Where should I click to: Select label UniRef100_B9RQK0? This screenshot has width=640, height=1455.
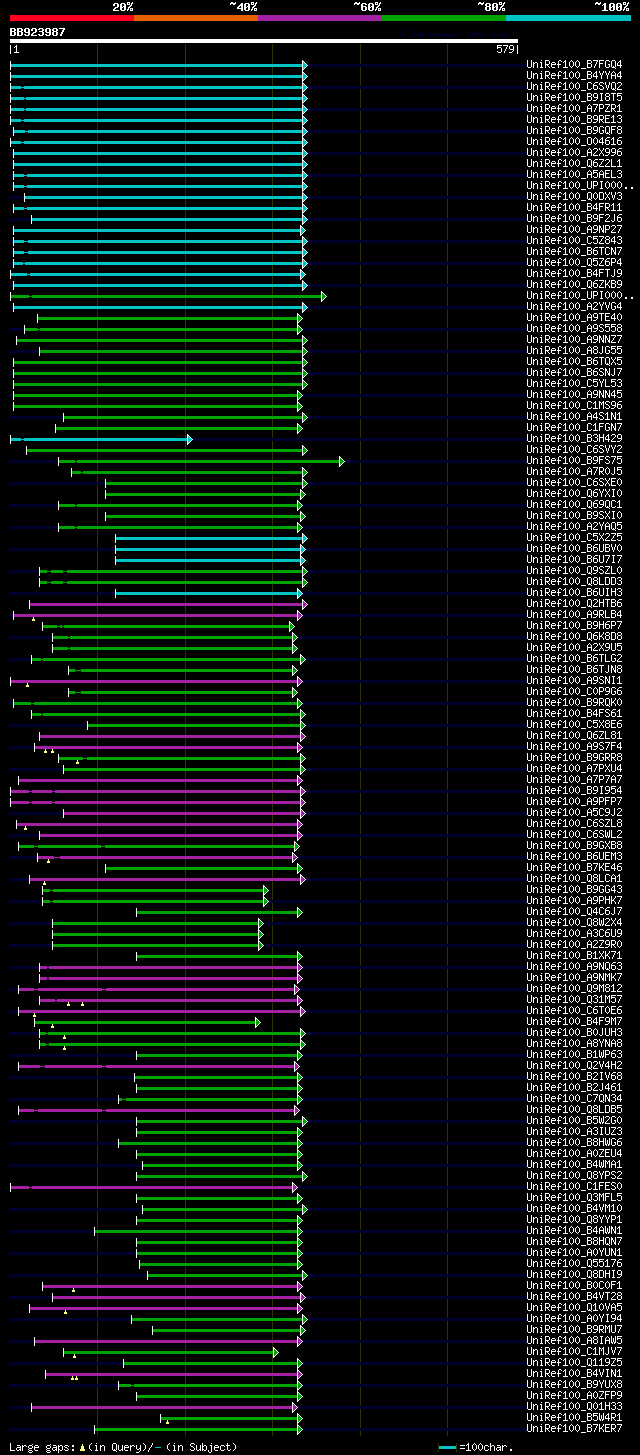click(574, 703)
